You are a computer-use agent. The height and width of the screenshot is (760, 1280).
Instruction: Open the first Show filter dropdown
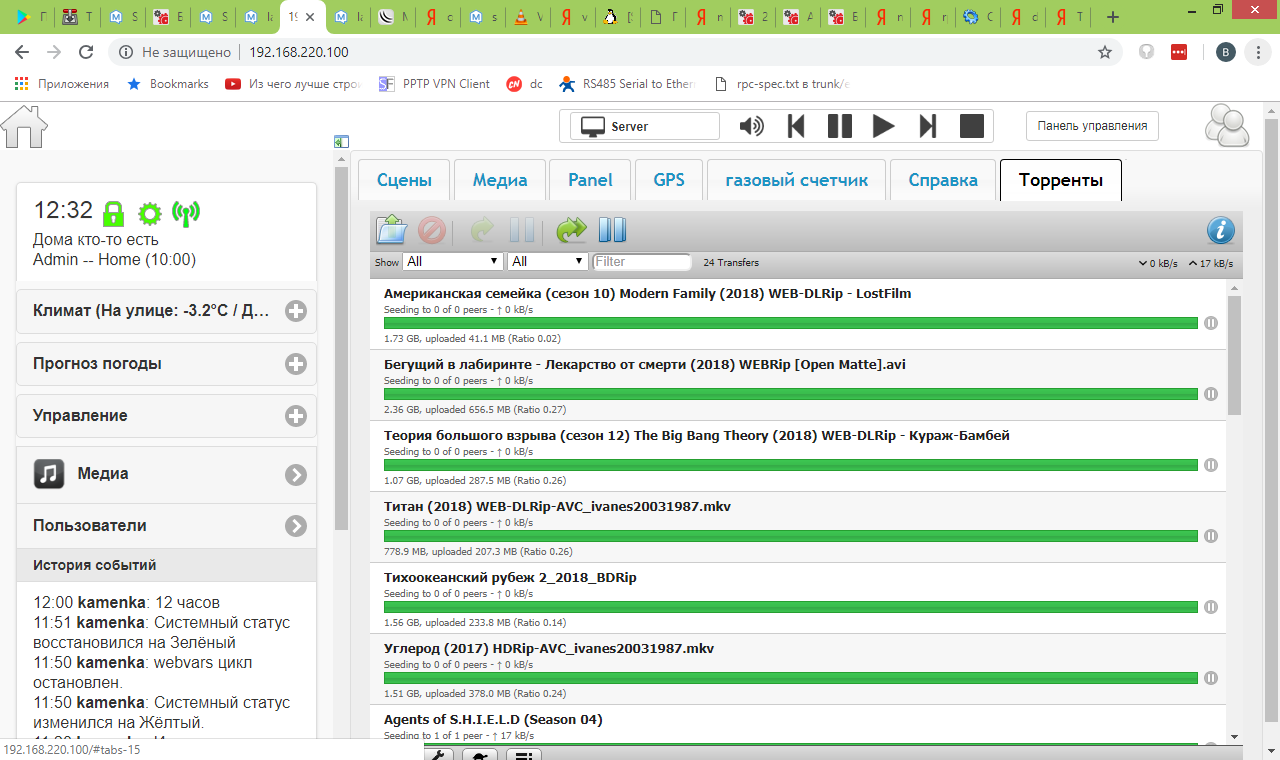[452, 262]
